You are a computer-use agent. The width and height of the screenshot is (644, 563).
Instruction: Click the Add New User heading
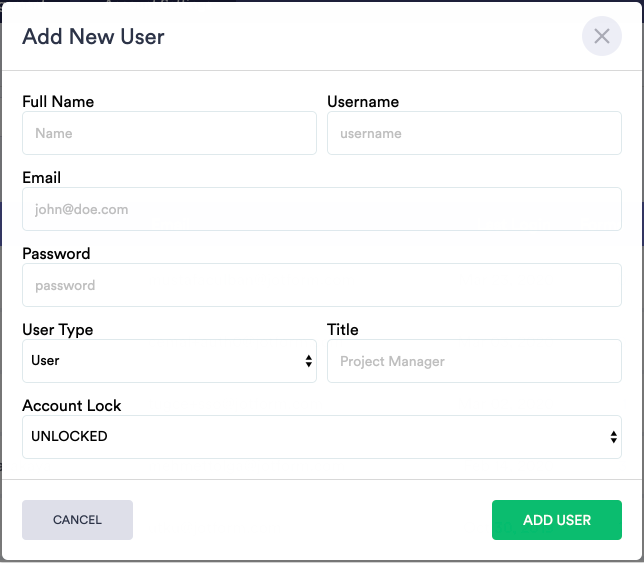pos(93,37)
